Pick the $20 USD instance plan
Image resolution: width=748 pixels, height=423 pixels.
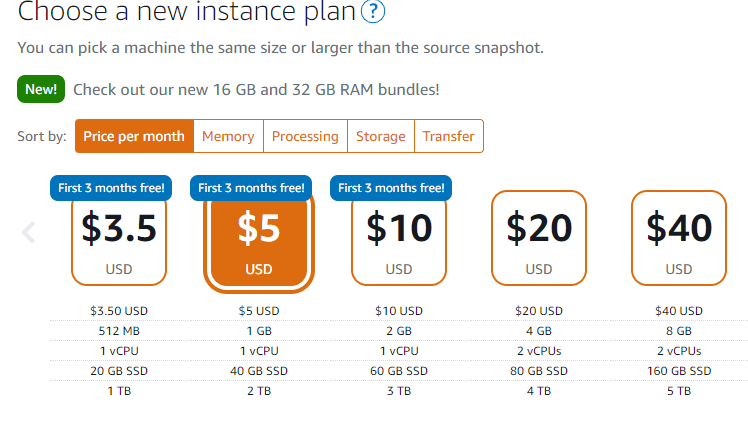(539, 238)
